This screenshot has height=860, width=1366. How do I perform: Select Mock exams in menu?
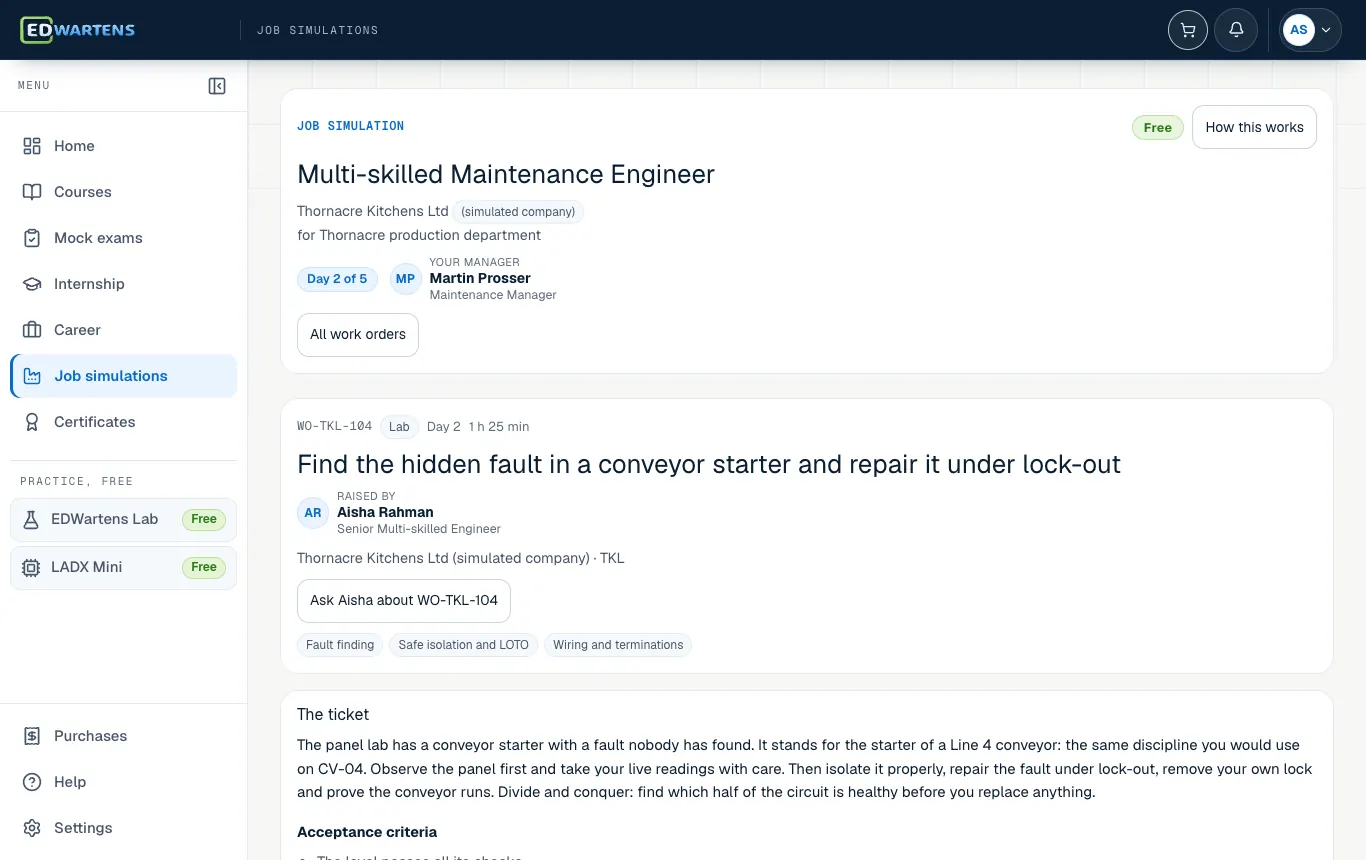pyautogui.click(x=124, y=238)
